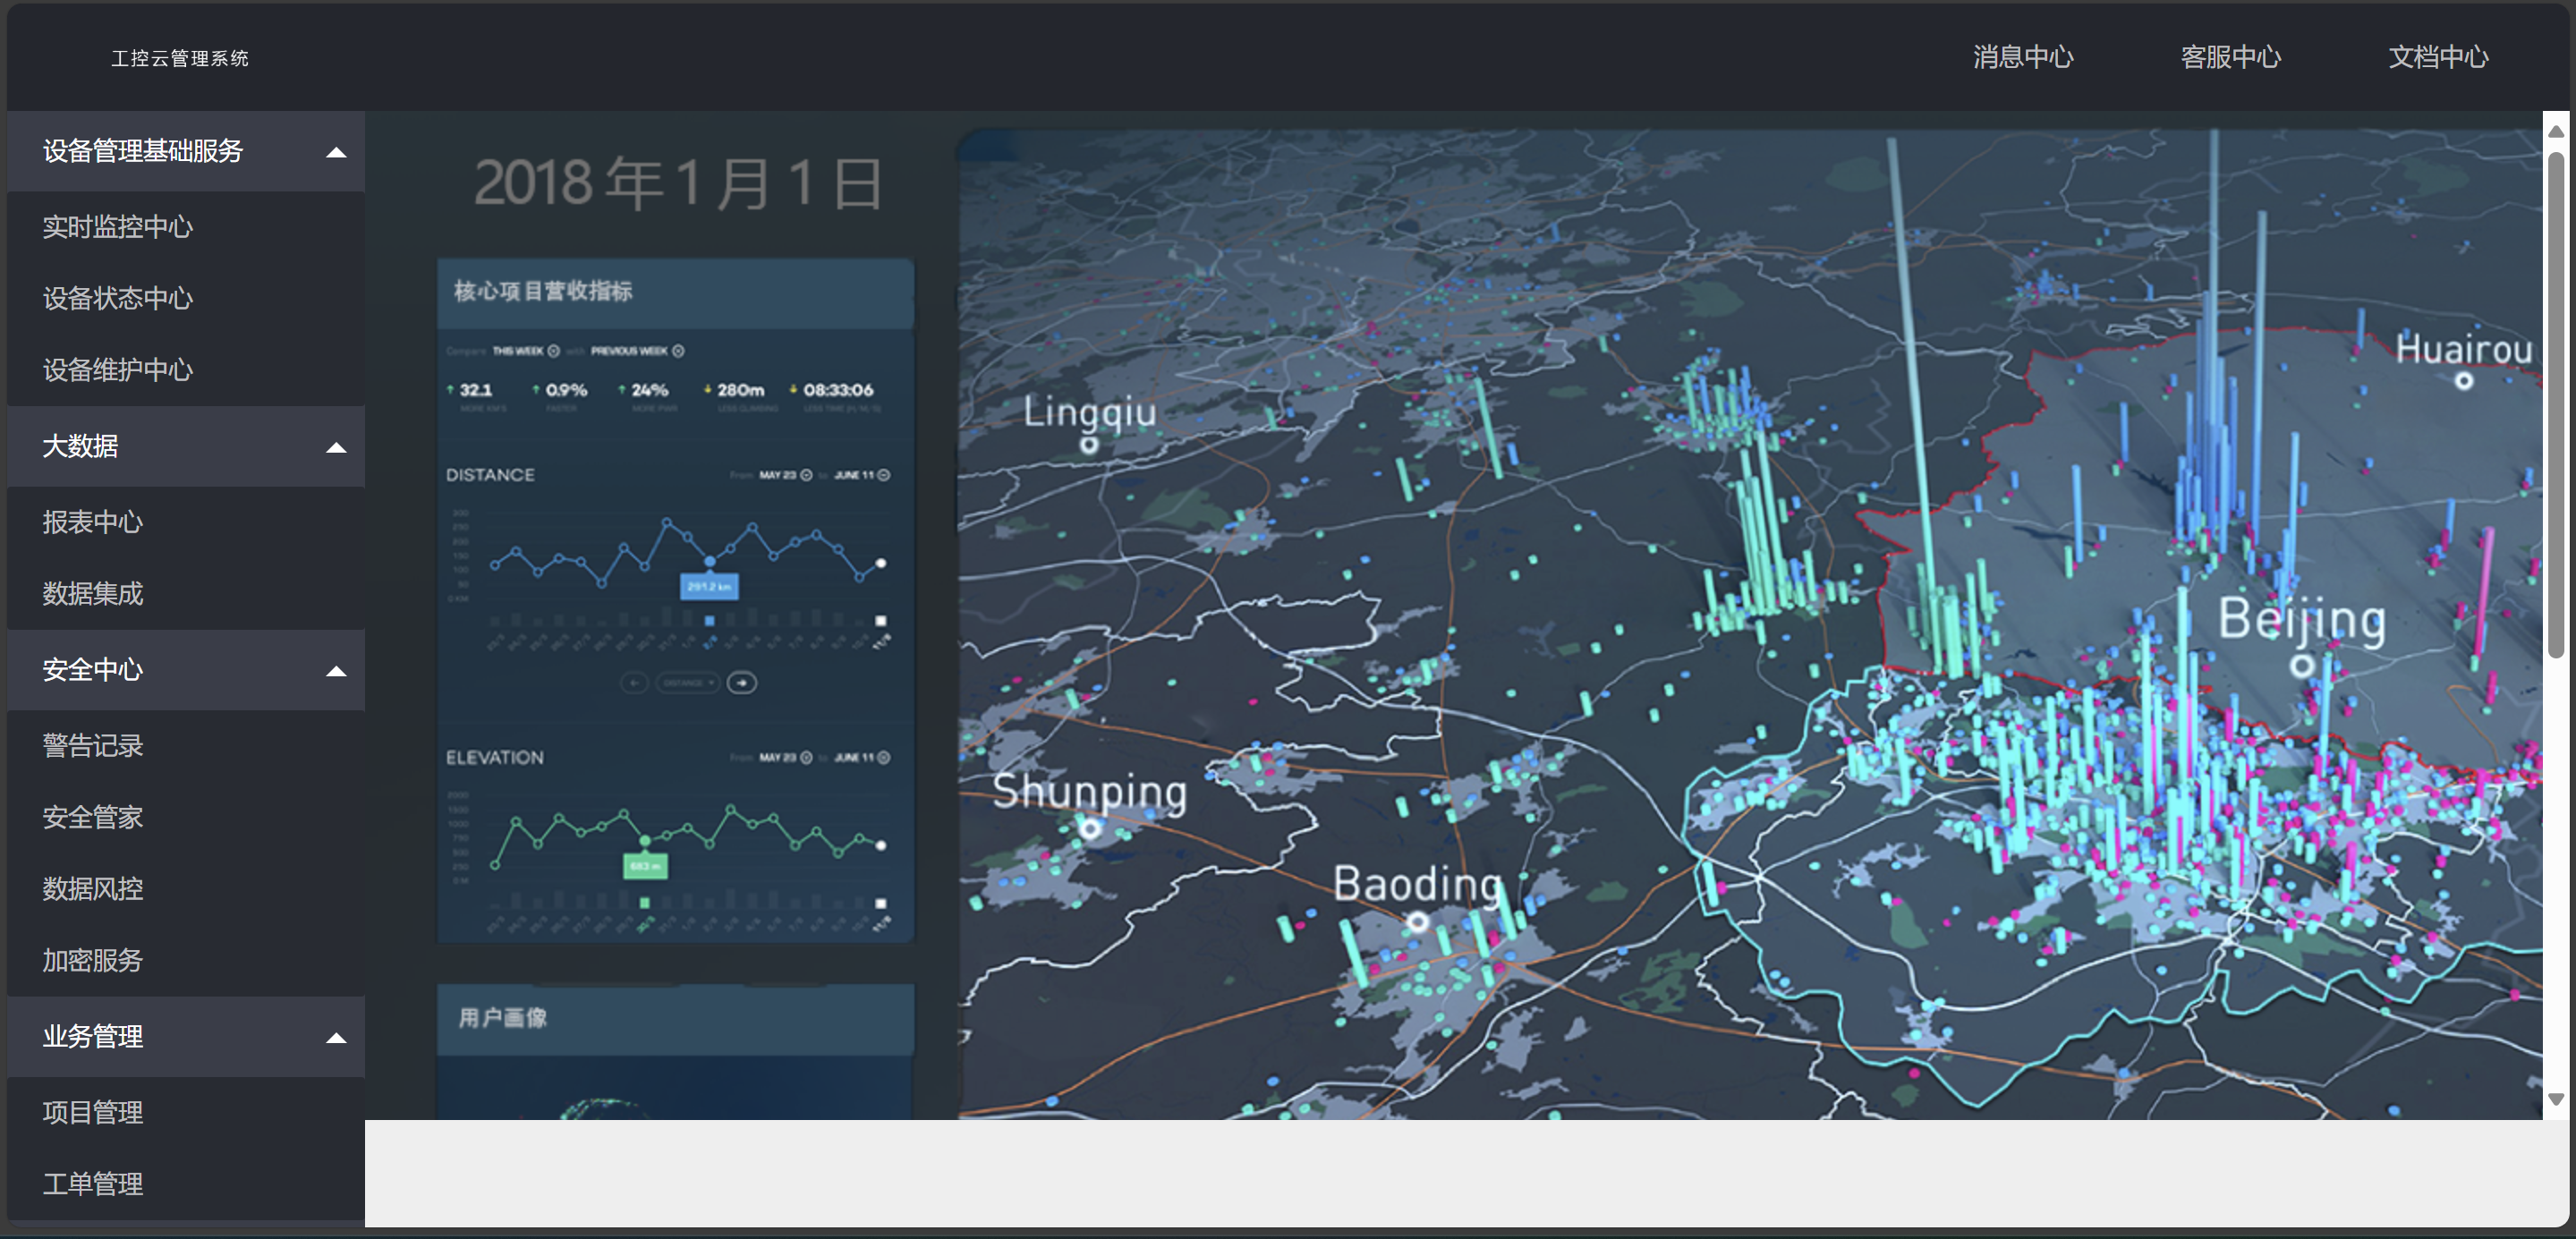Screen dimensions: 2576x1239
Task: Select the Baoding city marker on map
Action: pyautogui.click(x=1417, y=921)
